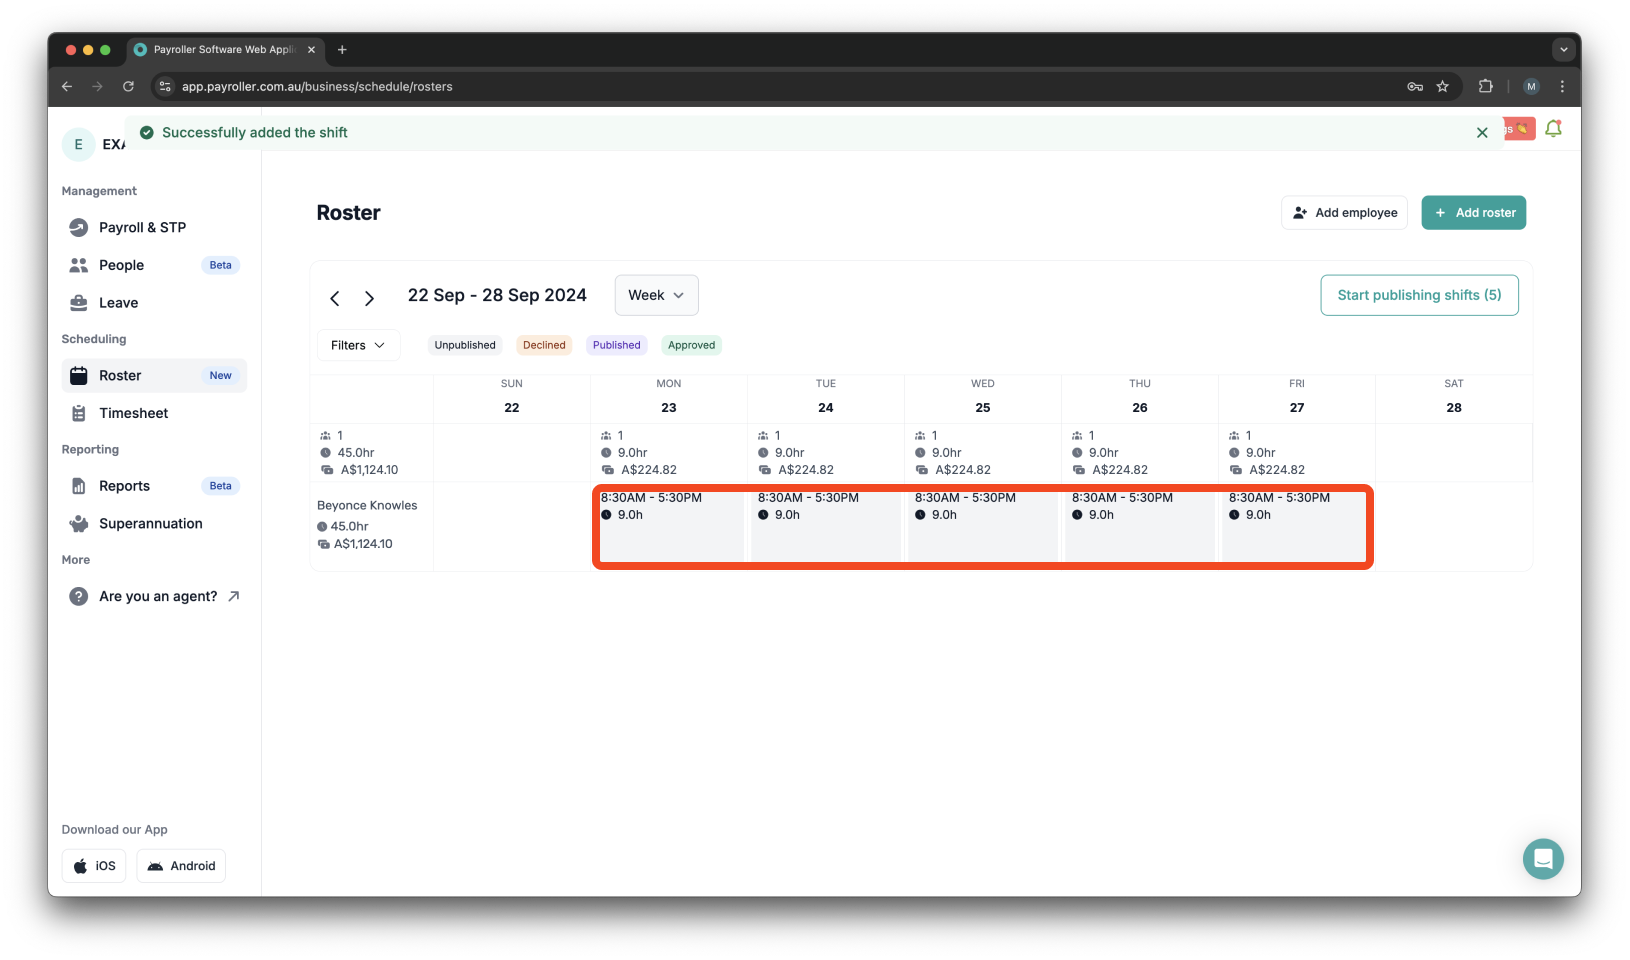Expand the Filters dropdown
The image size is (1630, 960).
(x=358, y=345)
